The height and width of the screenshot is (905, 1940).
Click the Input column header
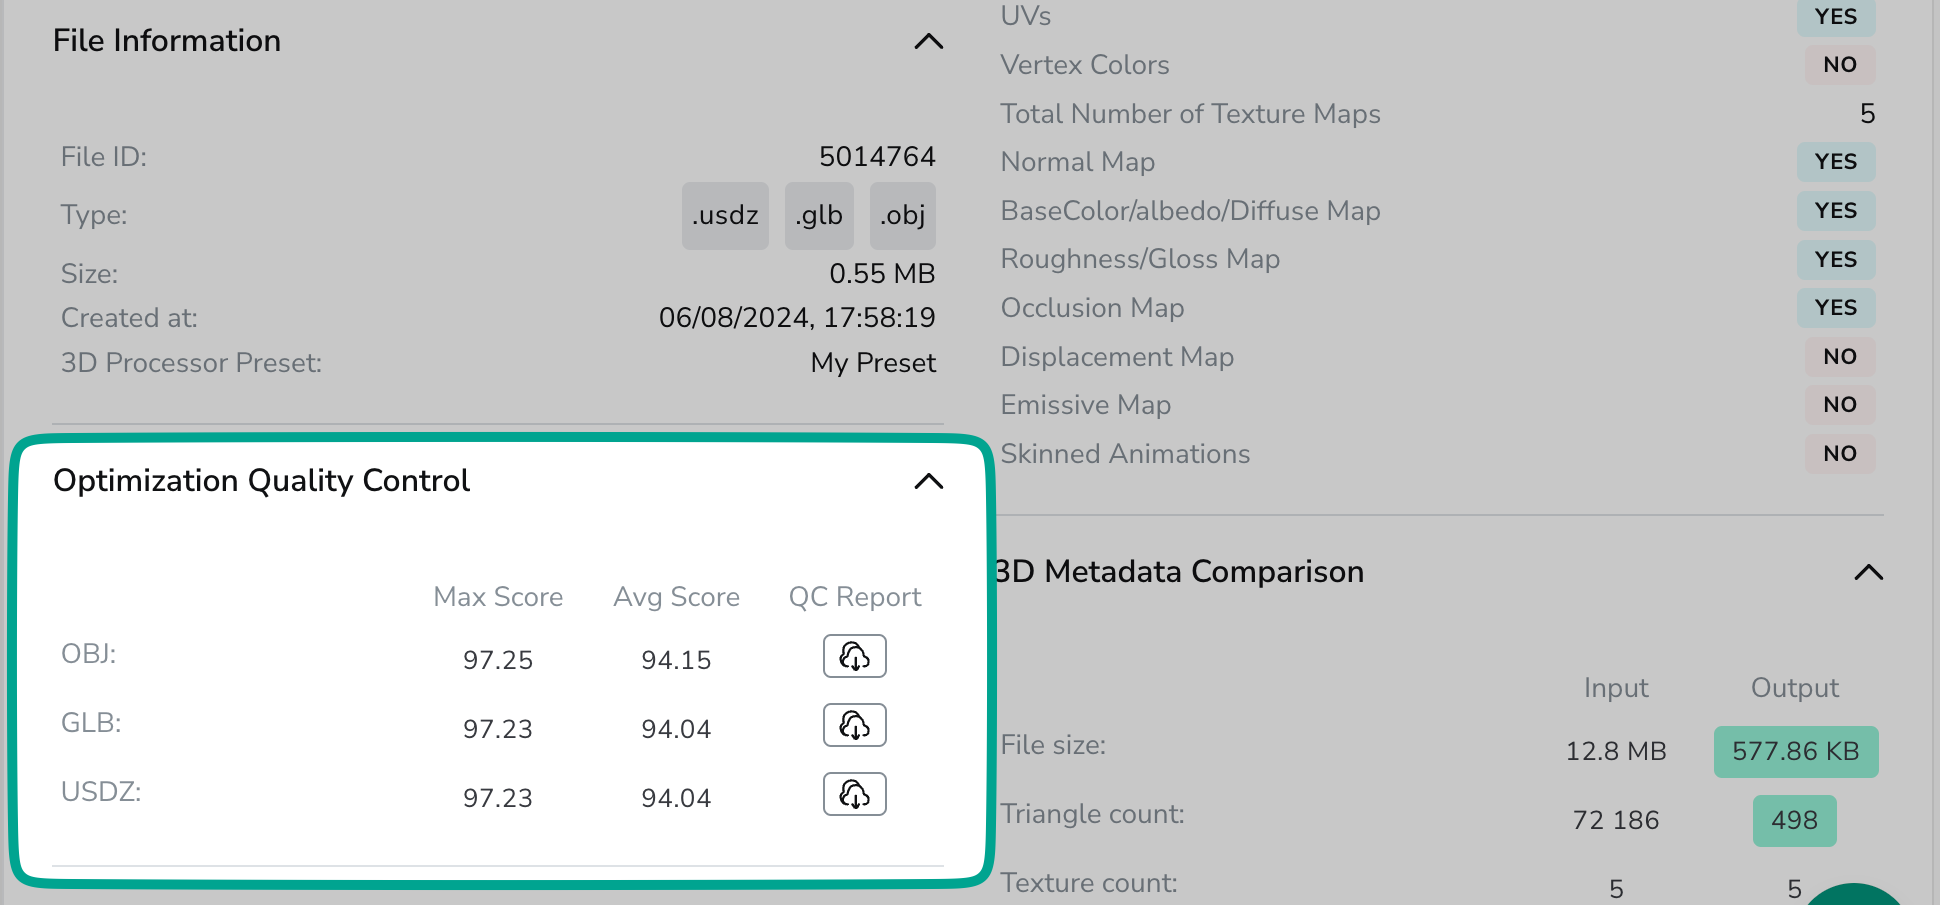tap(1616, 688)
